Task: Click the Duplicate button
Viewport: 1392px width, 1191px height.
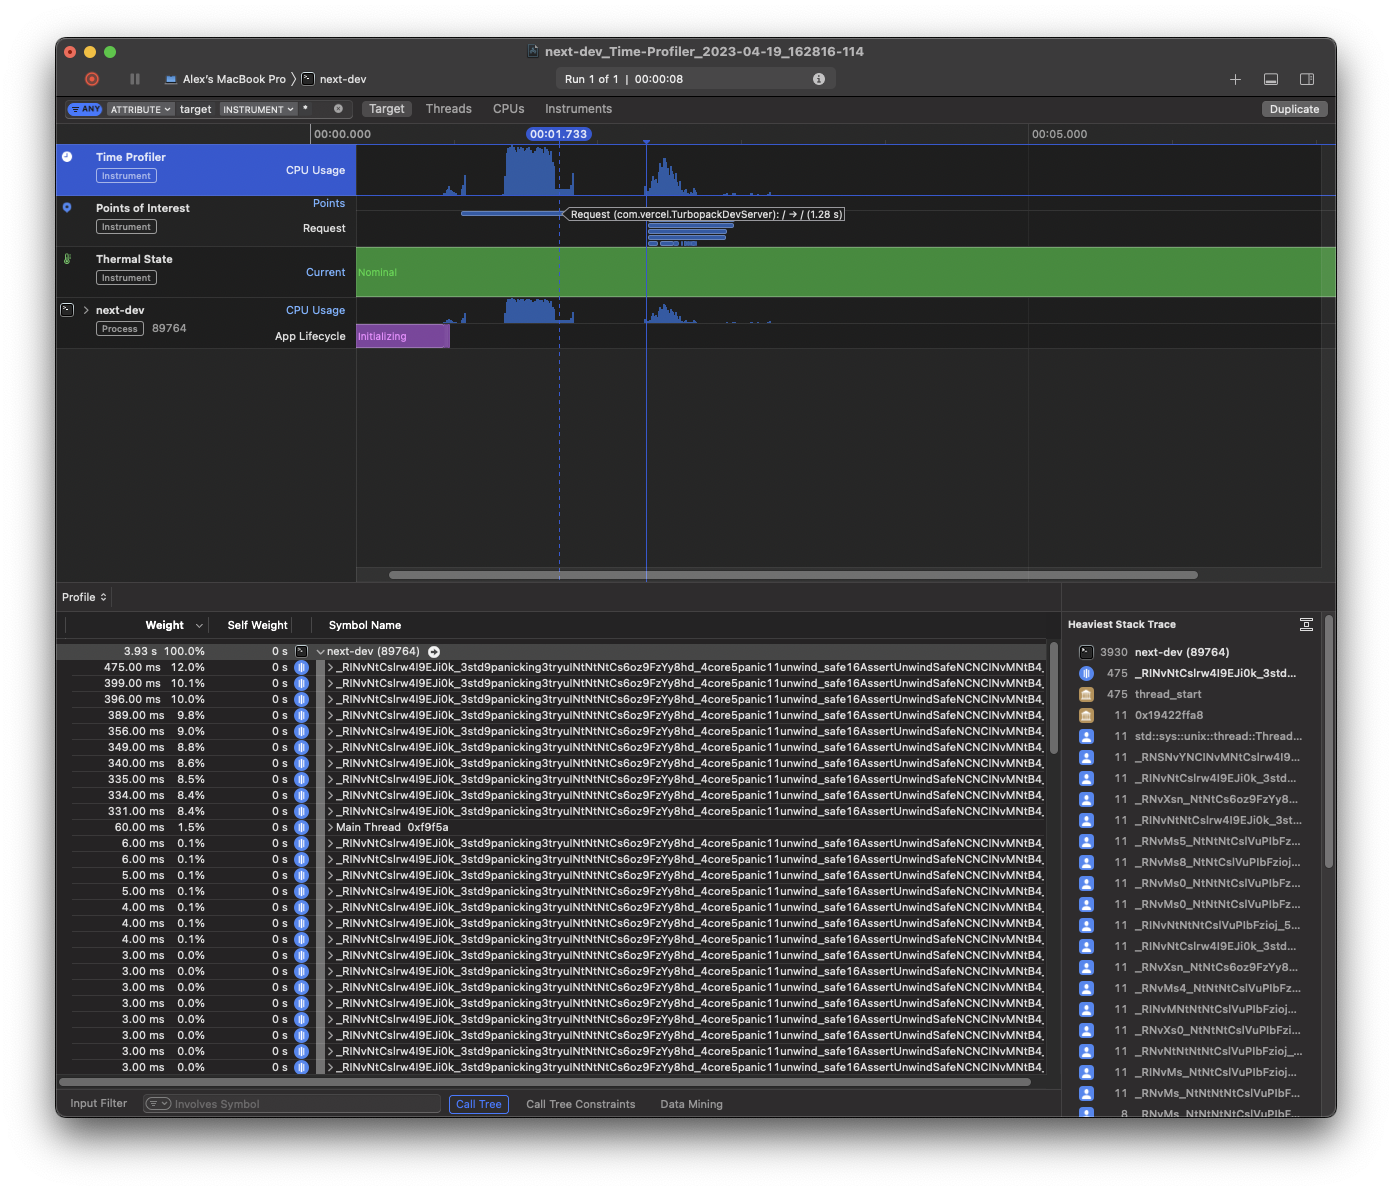Action: coord(1294,109)
